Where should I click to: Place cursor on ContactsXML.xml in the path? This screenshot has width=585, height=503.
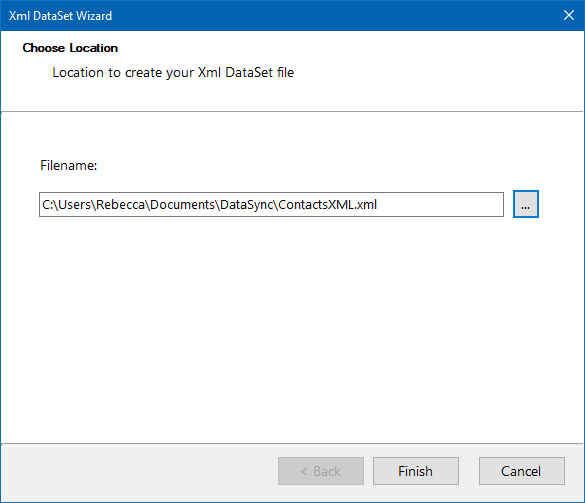click(x=328, y=204)
